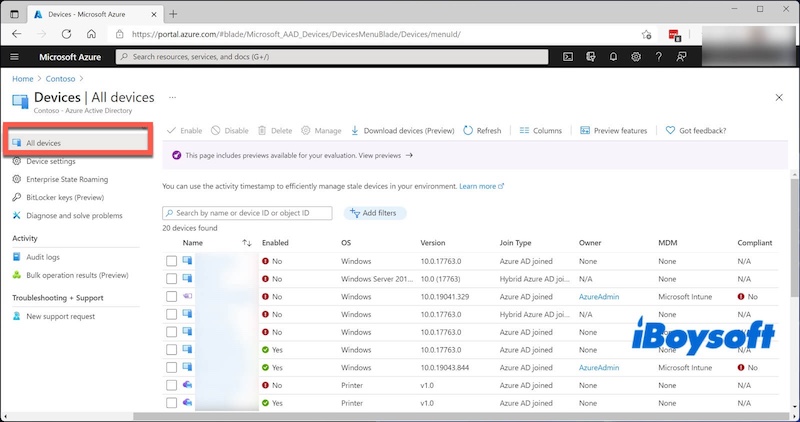The width and height of the screenshot is (800, 422).
Task: Click the Search by name or device ID field
Action: pos(247,213)
